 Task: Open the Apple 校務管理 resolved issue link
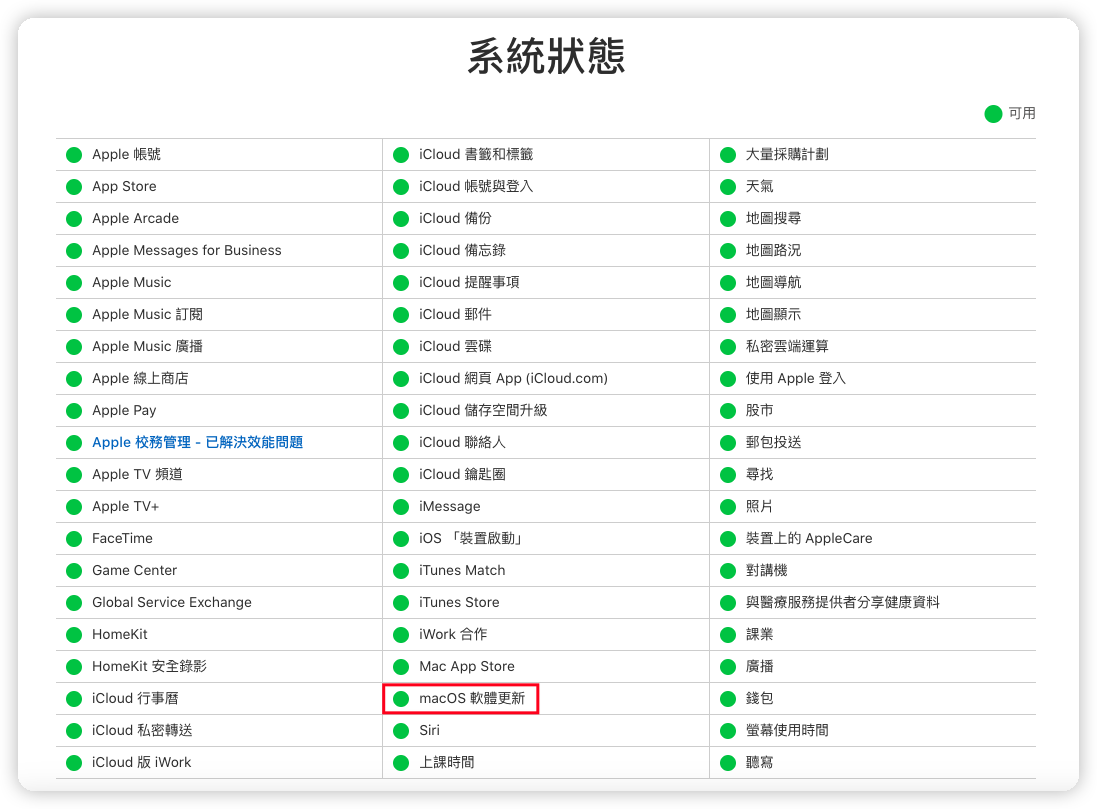pos(197,442)
